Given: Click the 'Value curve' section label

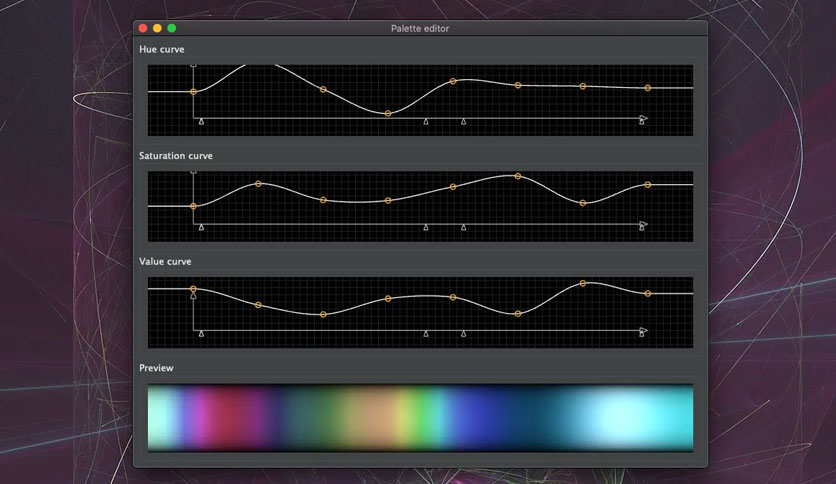Looking at the screenshot, I should coord(165,262).
